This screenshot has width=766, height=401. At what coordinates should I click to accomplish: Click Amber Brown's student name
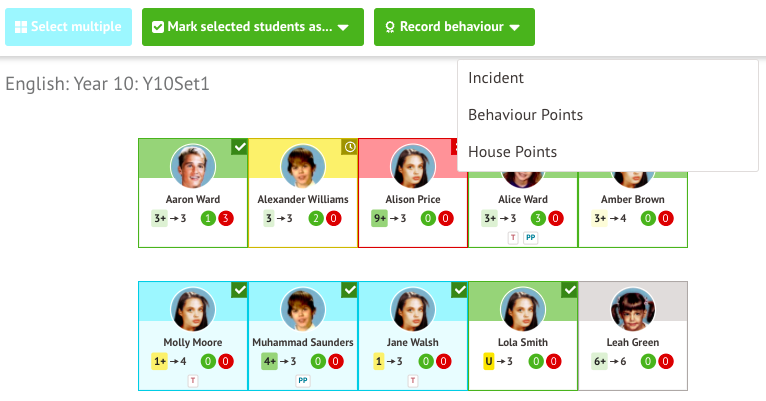tap(633, 199)
